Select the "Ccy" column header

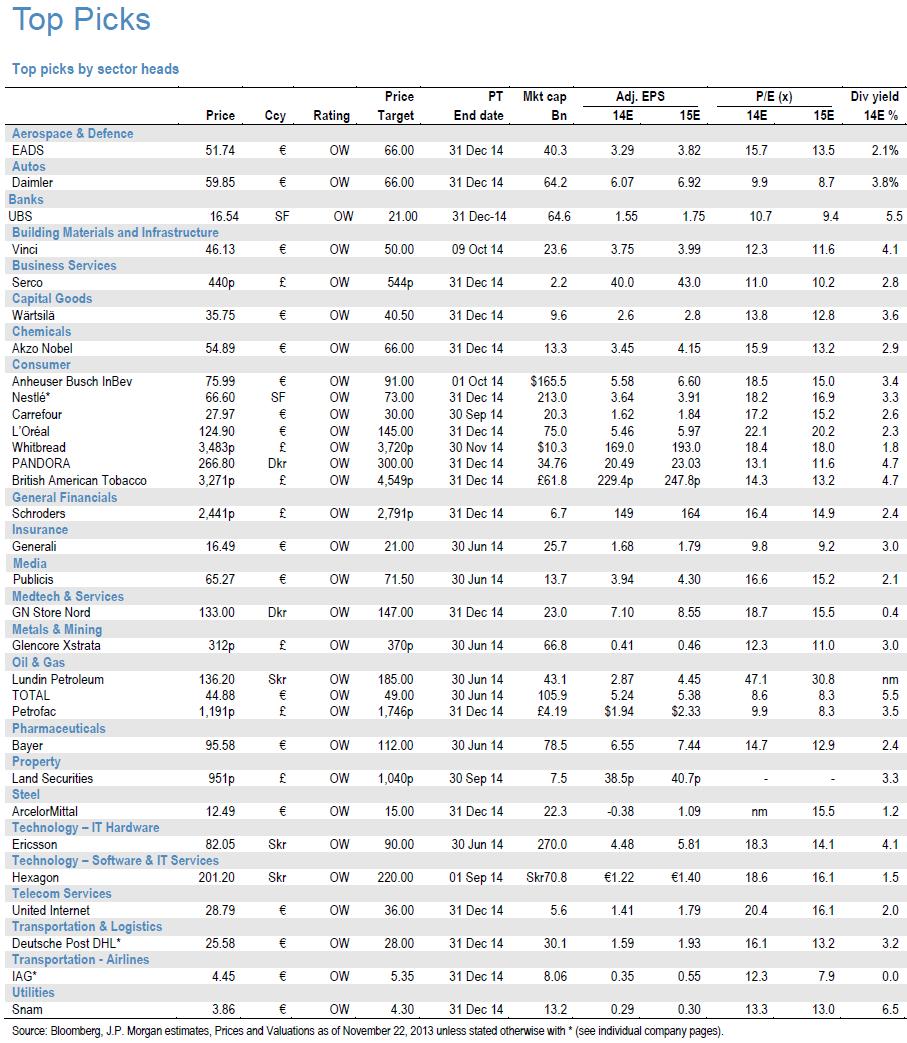pos(275,115)
